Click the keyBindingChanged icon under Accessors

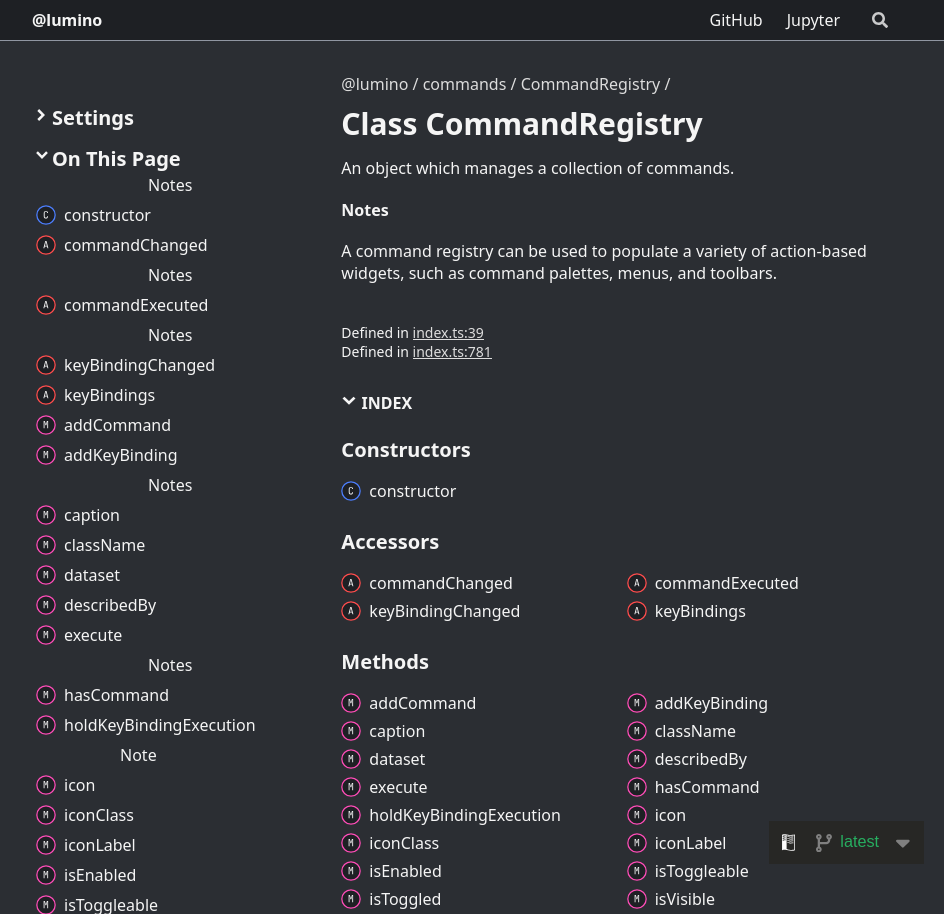pyautogui.click(x=351, y=611)
